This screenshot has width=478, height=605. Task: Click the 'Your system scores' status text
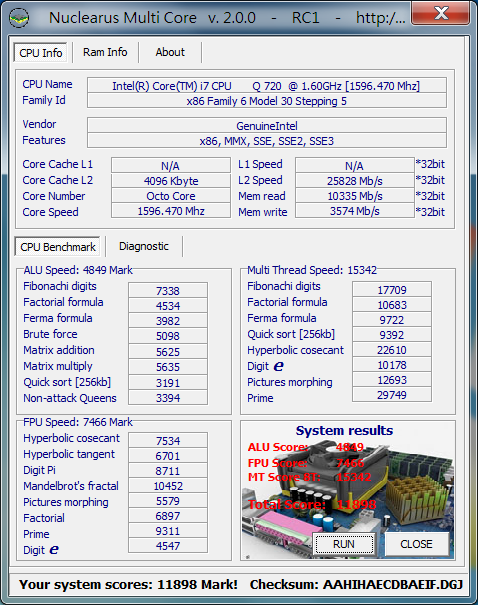tap(128, 585)
